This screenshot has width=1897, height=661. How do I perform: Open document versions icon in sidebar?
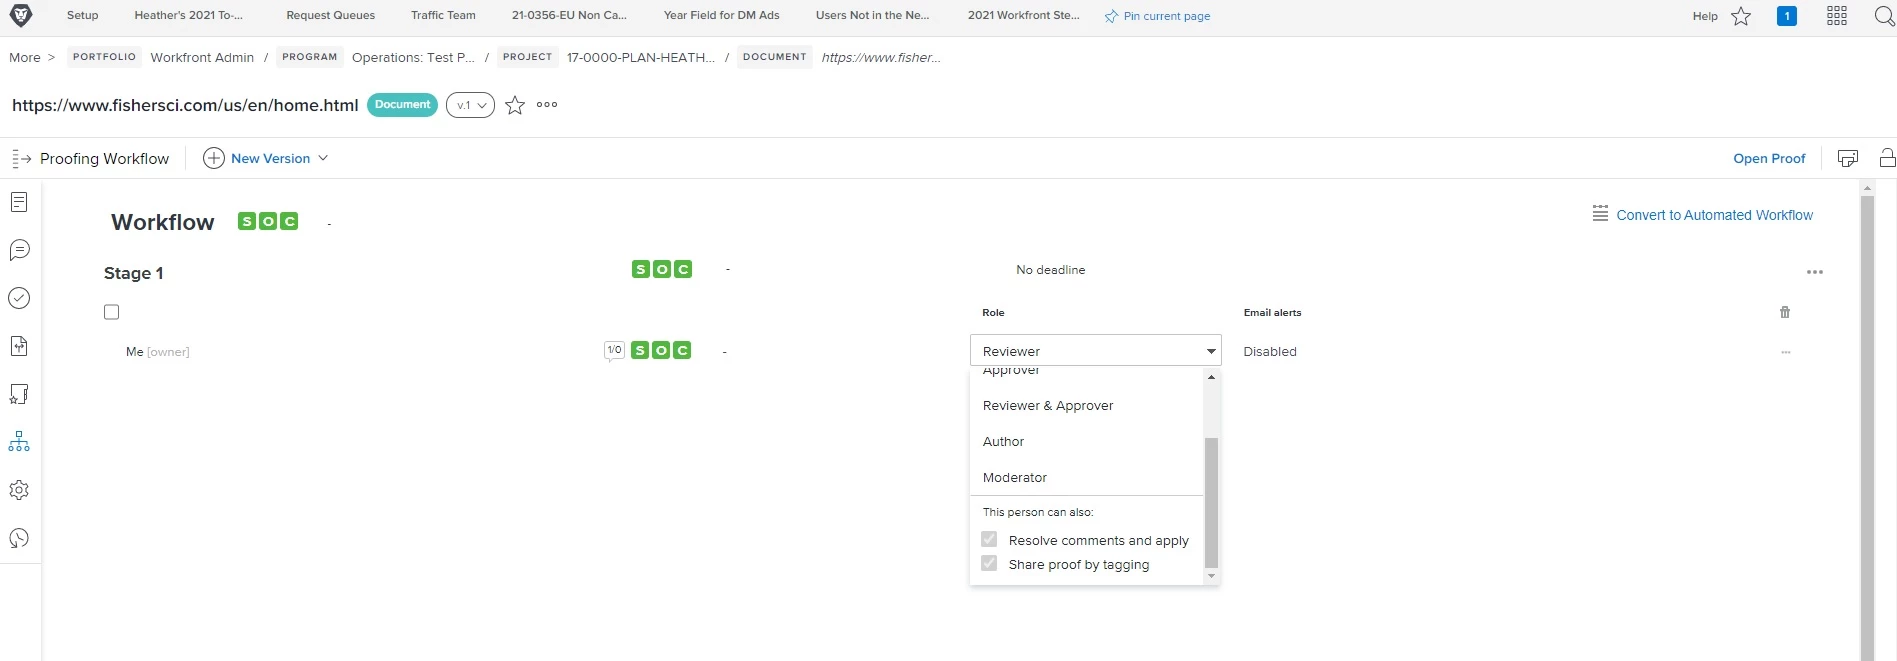[x=19, y=346]
